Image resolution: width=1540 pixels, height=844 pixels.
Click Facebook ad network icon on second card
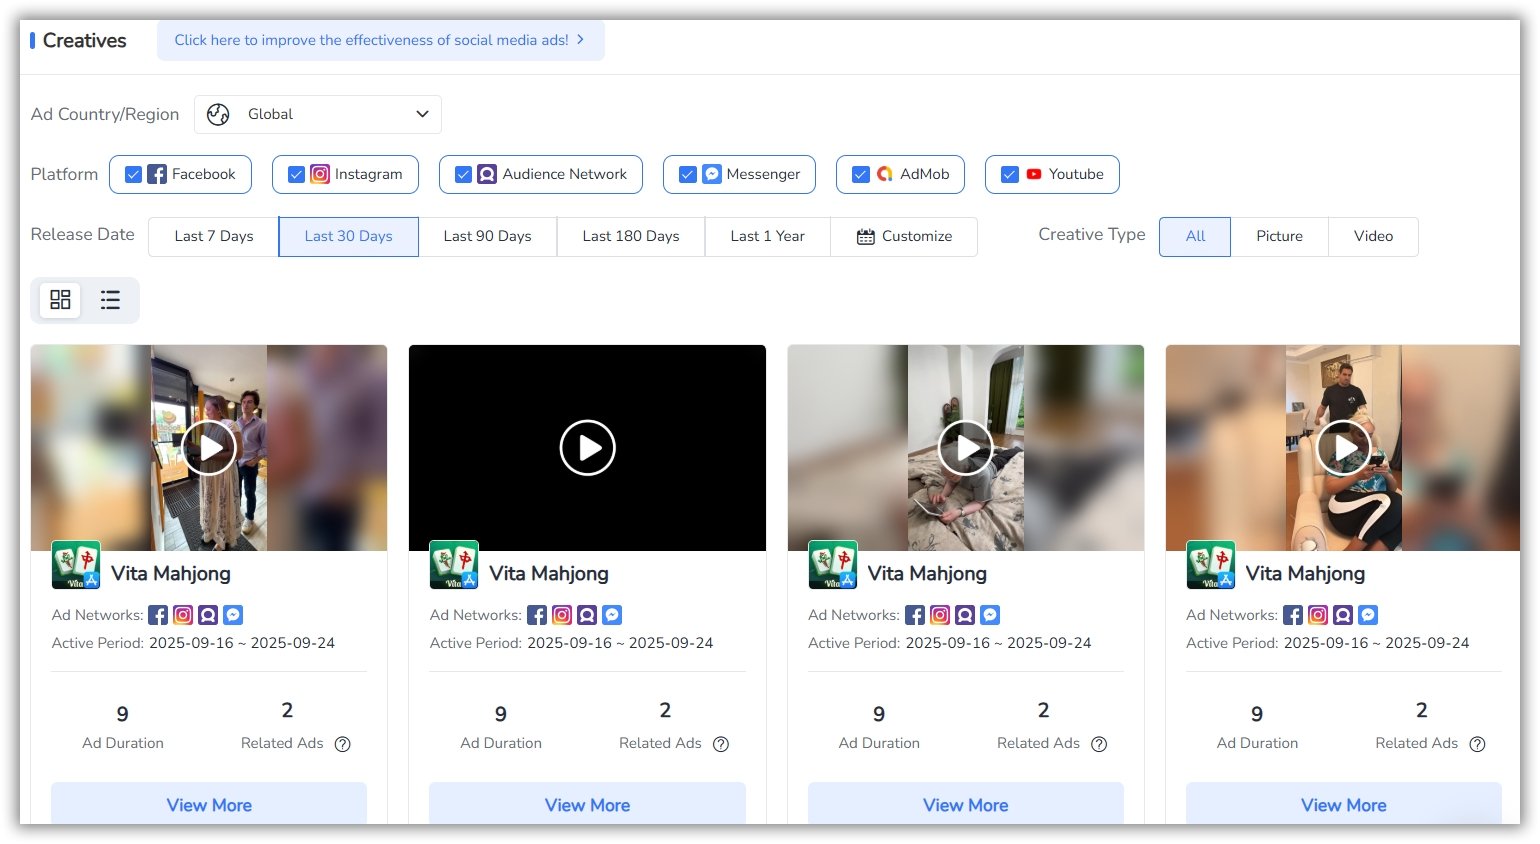(537, 615)
